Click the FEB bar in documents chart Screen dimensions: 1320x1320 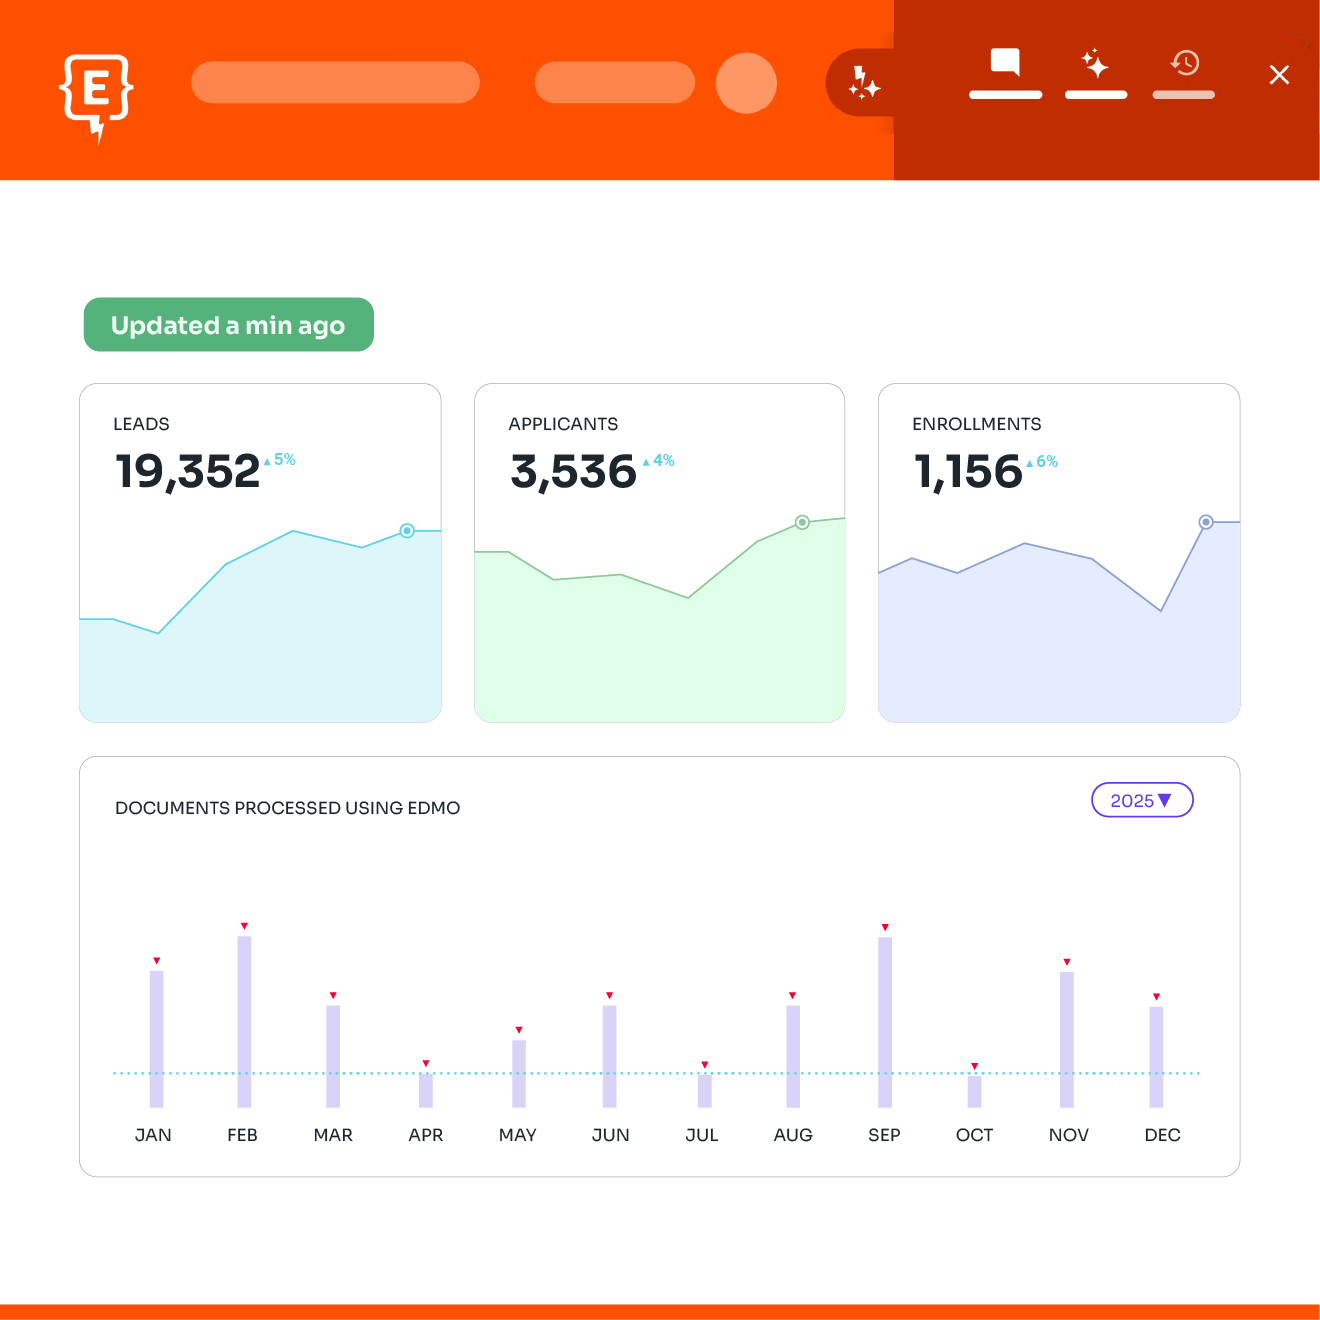point(244,1020)
